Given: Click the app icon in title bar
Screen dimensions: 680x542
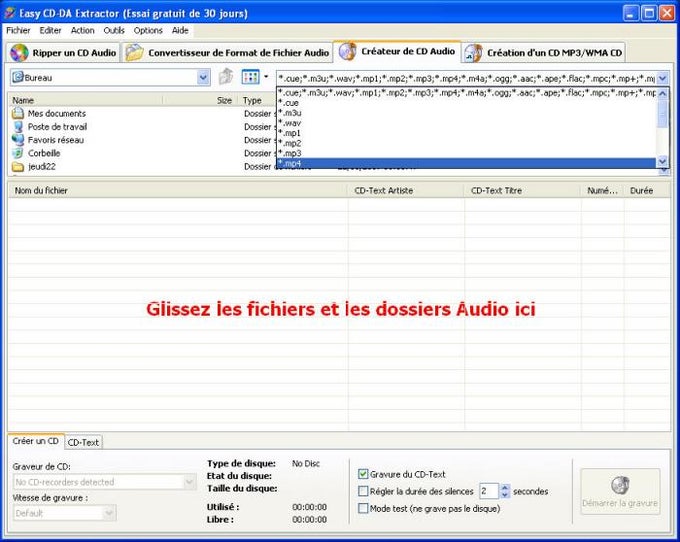Looking at the screenshot, I should click(10, 13).
